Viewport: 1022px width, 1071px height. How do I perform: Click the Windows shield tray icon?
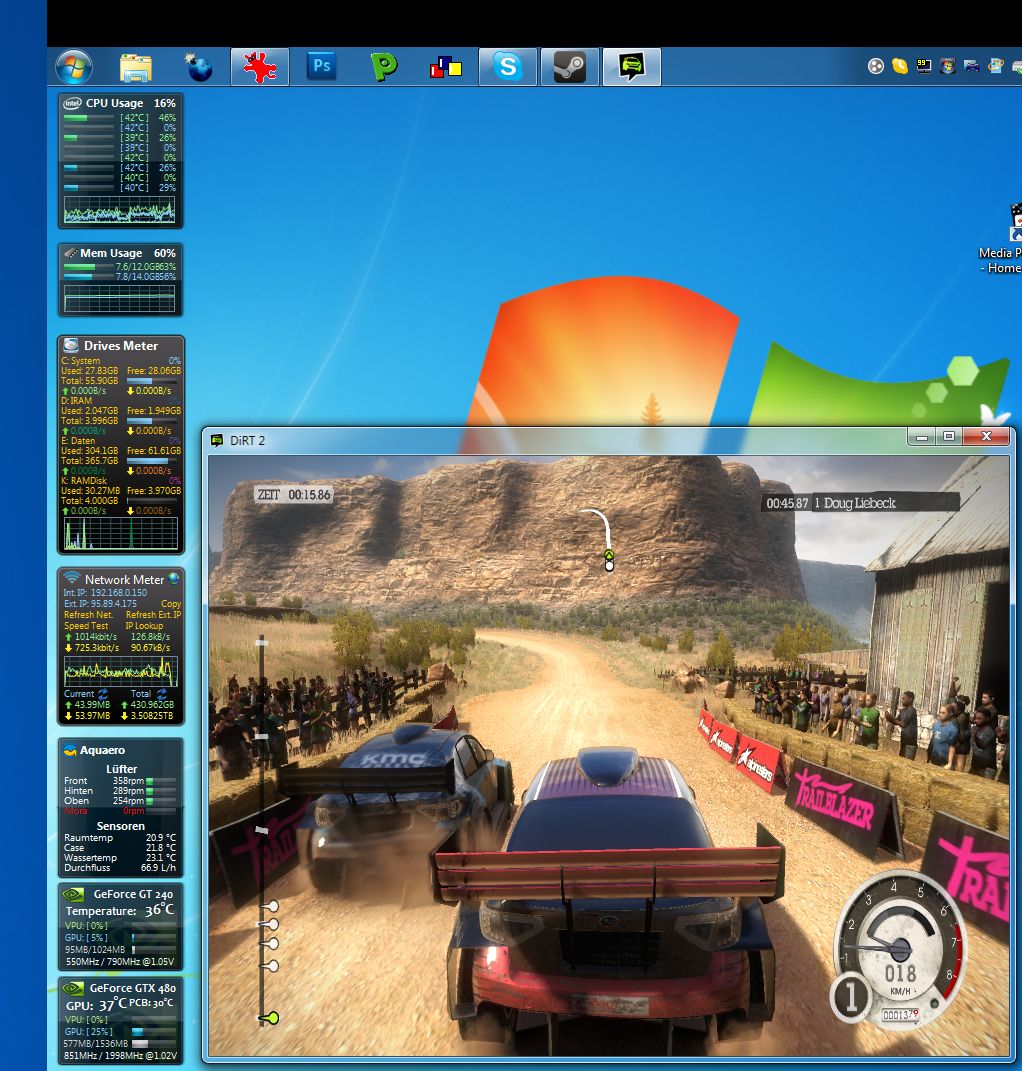pos(948,66)
